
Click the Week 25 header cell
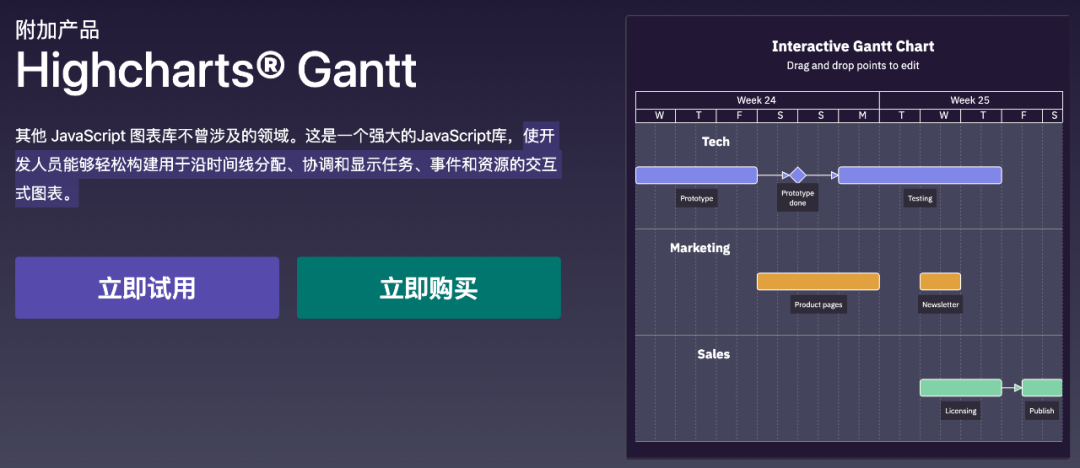click(970, 100)
